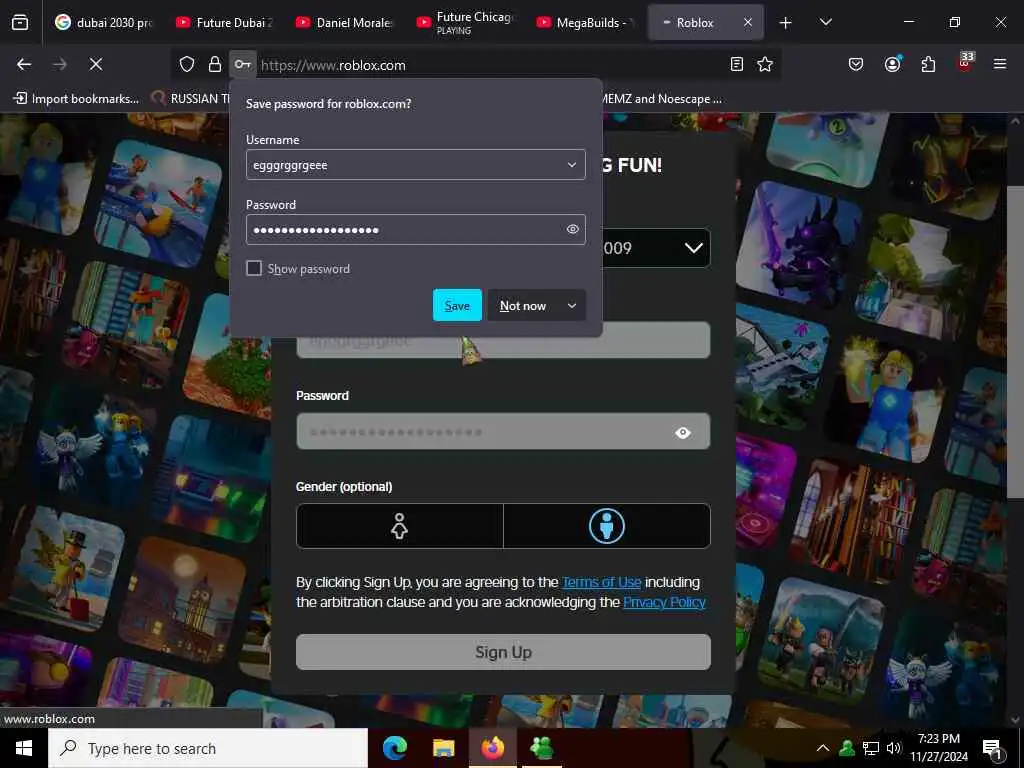The height and width of the screenshot is (768, 1024).
Task: Open the Windows Start menu
Action: tap(24, 748)
